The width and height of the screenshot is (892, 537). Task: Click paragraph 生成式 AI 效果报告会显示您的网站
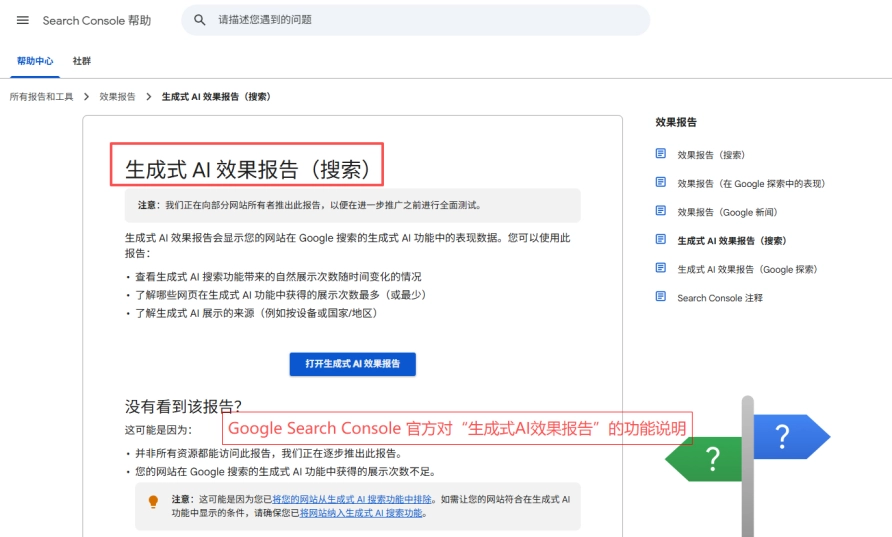tap(348, 245)
